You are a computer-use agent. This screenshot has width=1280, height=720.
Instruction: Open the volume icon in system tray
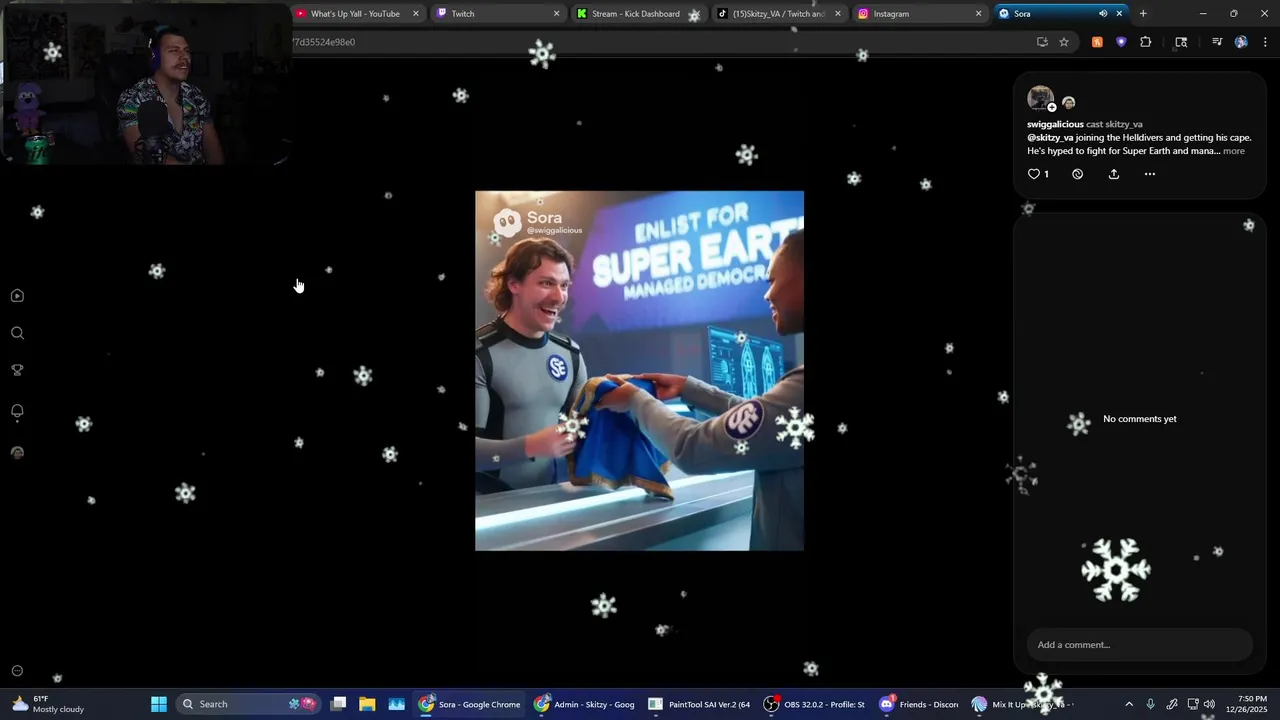(1209, 704)
